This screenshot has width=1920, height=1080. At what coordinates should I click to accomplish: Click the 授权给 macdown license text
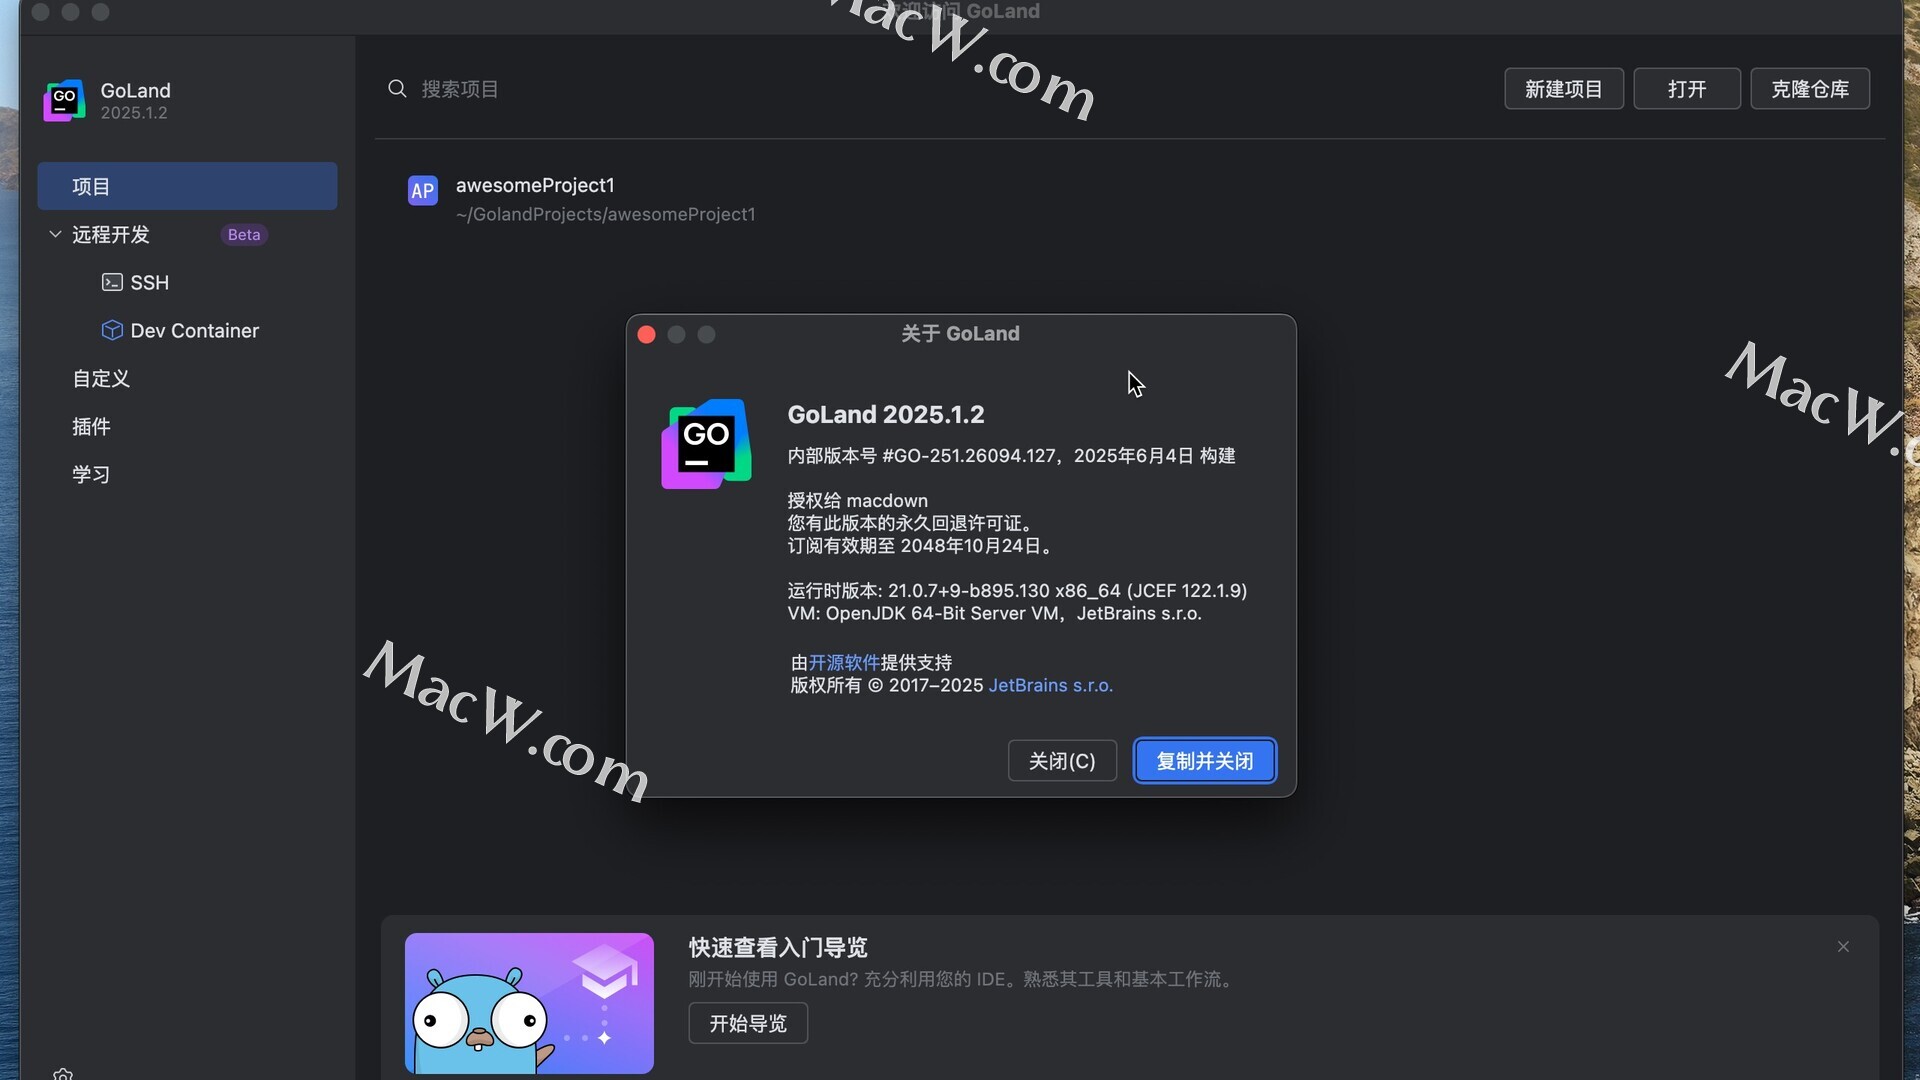tap(857, 501)
